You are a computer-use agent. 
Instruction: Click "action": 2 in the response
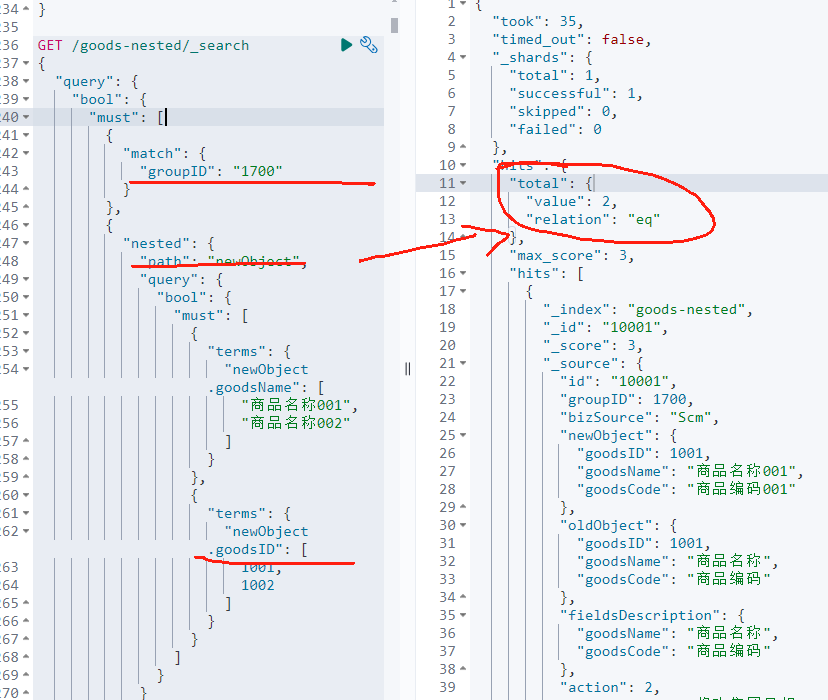pos(609,687)
